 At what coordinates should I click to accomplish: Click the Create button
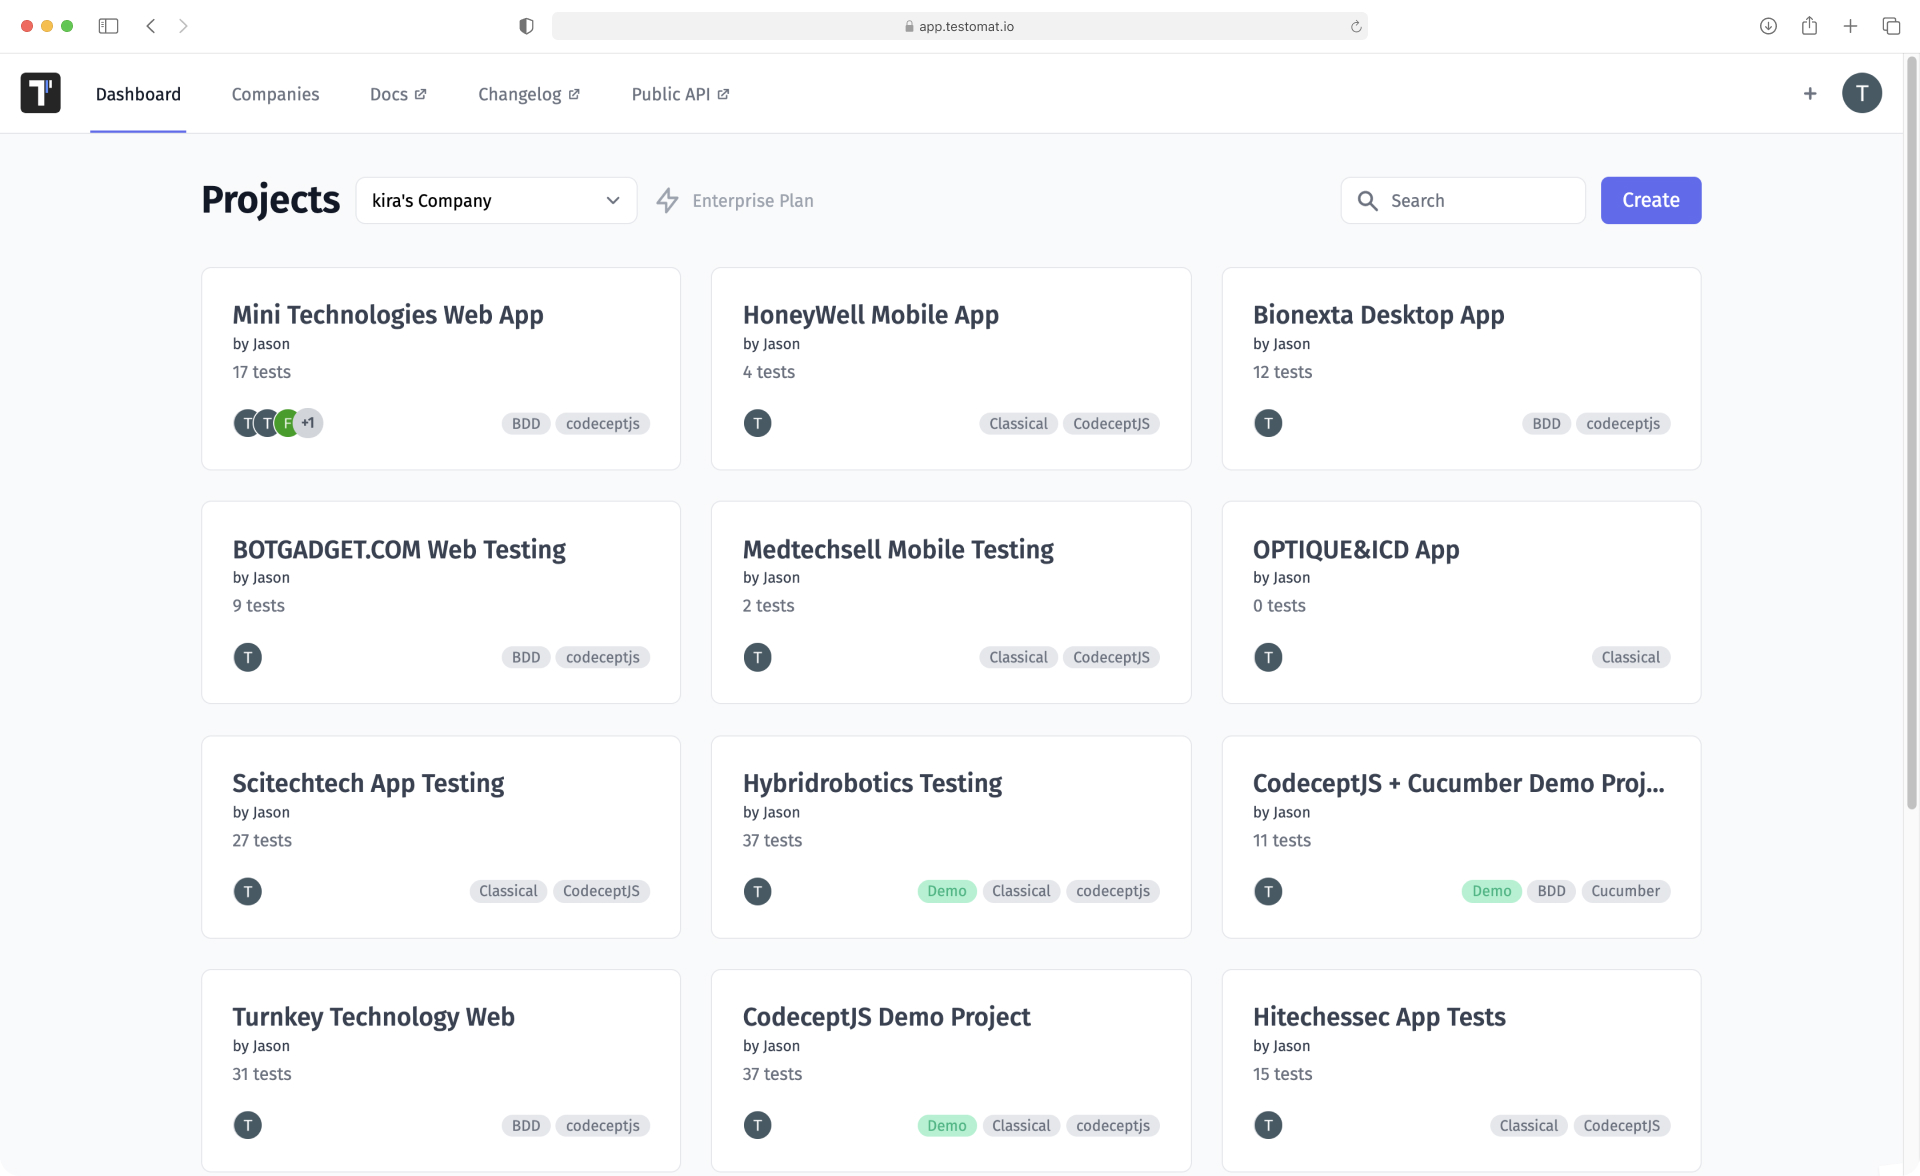(1649, 200)
